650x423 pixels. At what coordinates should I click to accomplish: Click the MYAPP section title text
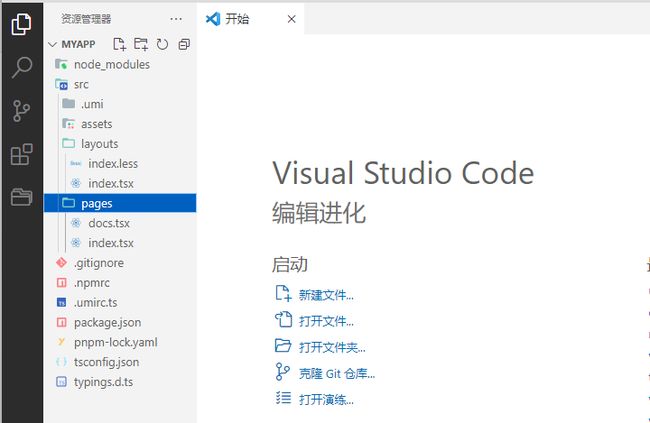pos(78,44)
